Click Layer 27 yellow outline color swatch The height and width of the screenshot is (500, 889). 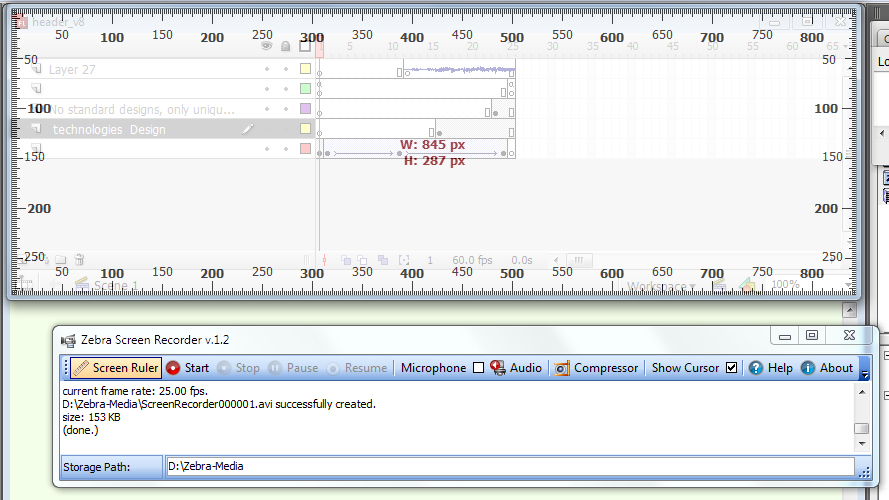pyautogui.click(x=305, y=69)
